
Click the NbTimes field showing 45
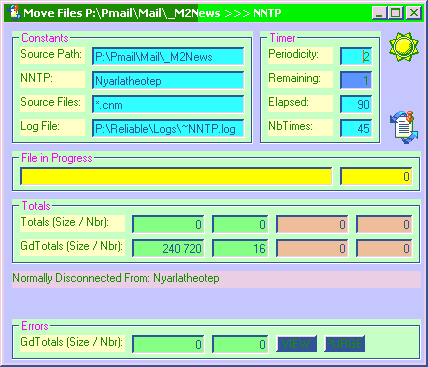(x=356, y=128)
